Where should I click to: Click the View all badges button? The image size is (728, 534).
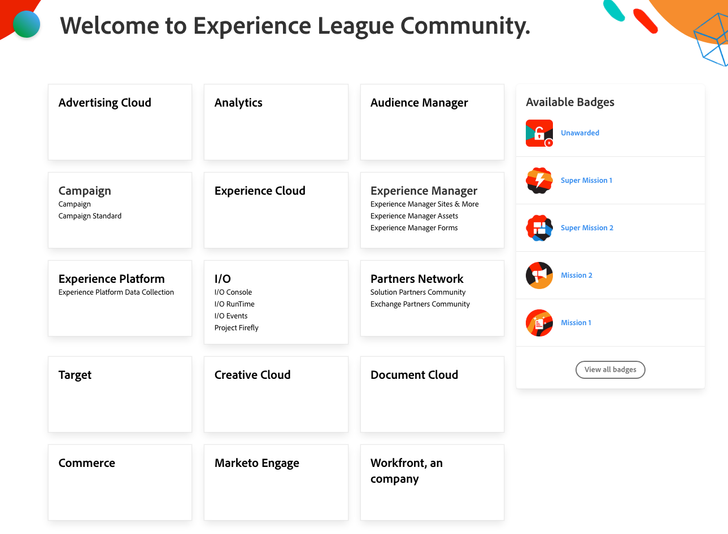(610, 370)
